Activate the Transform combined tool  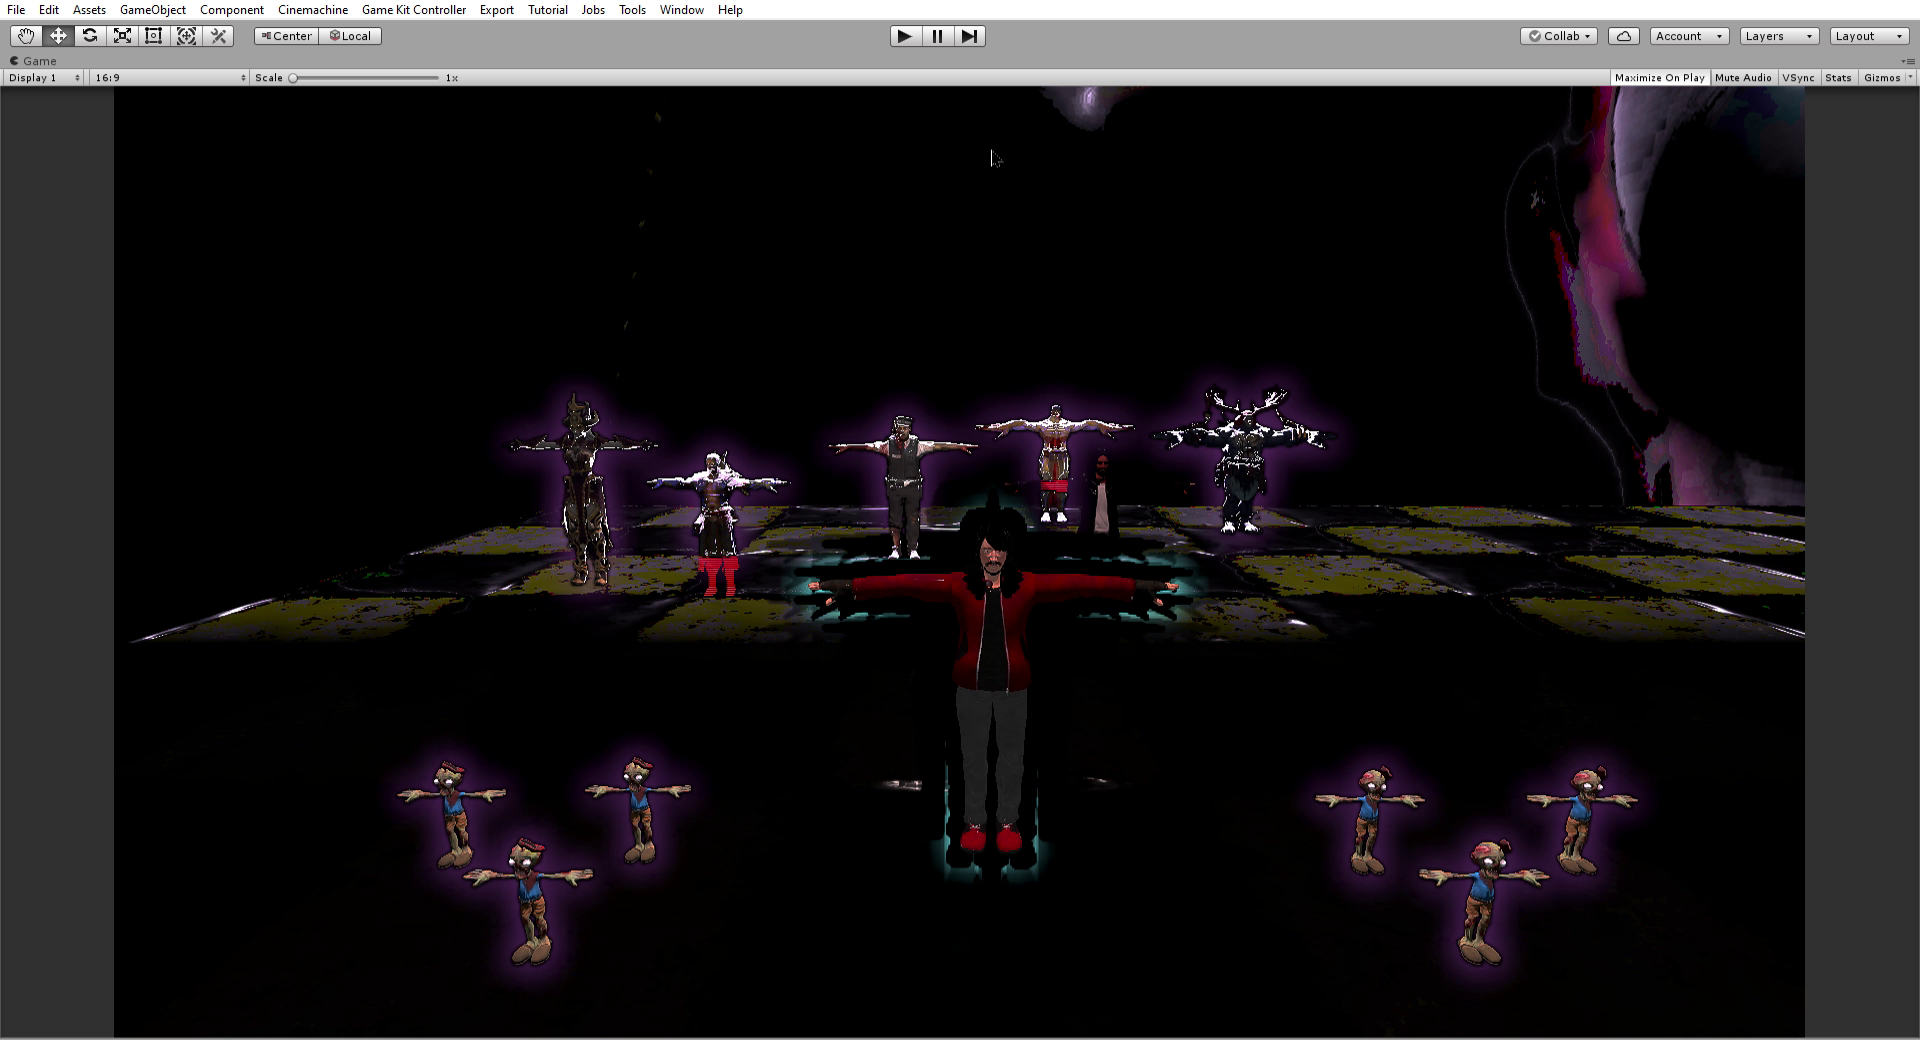coord(186,36)
